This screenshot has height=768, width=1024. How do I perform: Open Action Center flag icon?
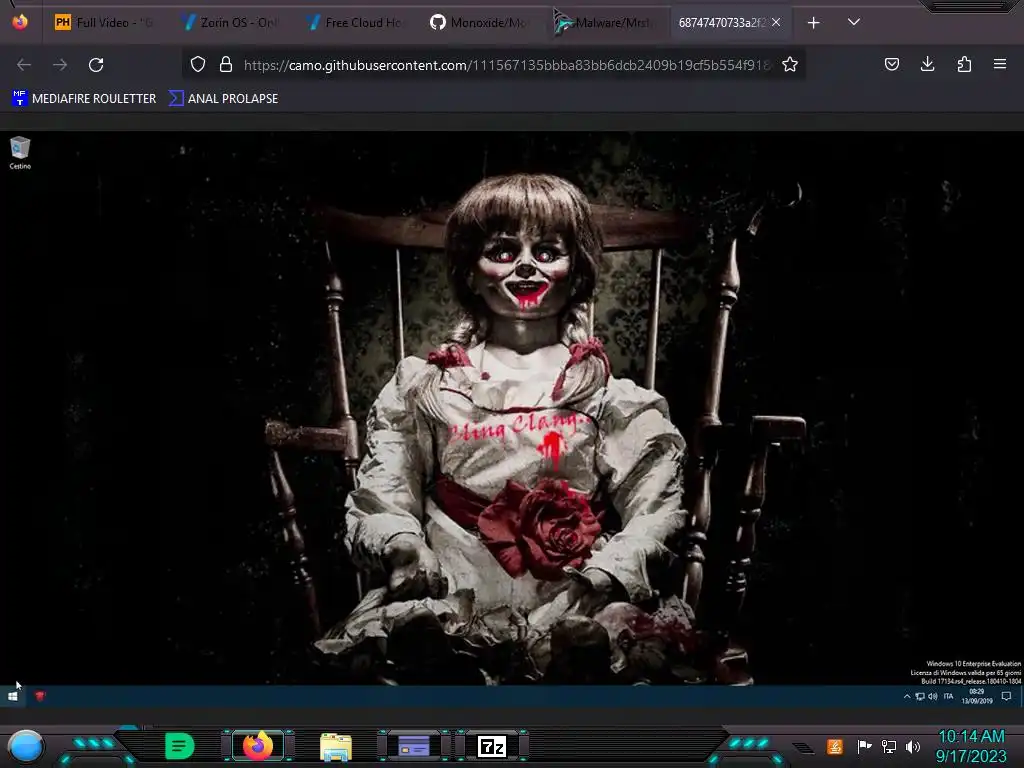tap(864, 746)
